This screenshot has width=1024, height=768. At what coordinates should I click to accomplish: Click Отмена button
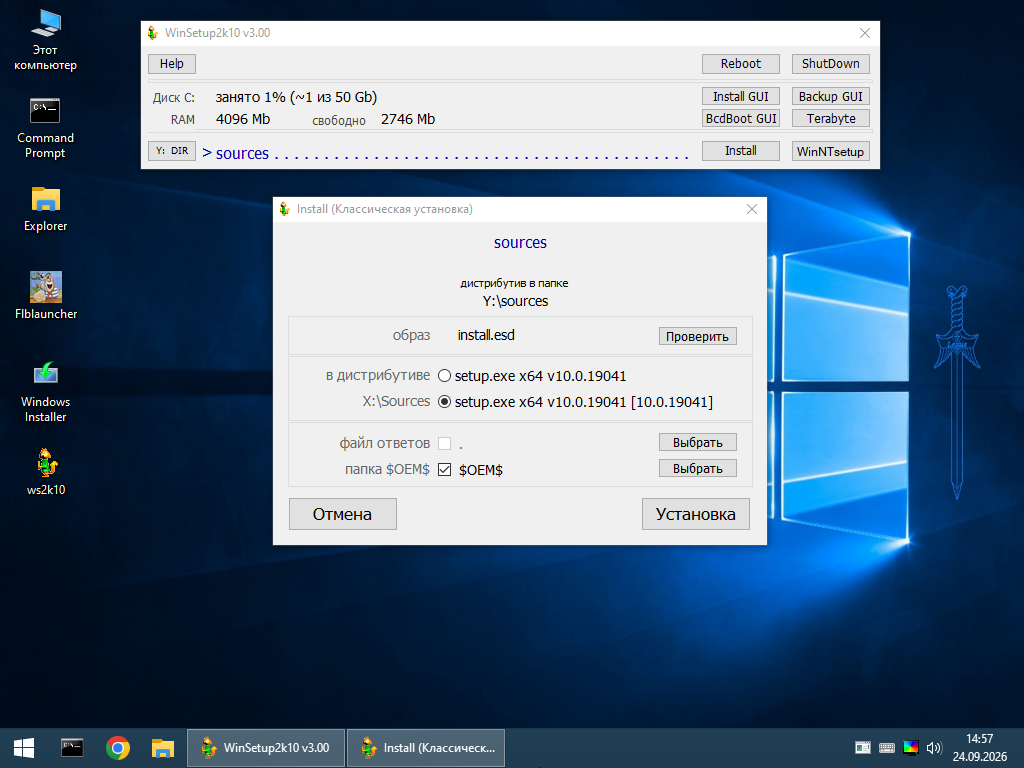[342, 514]
